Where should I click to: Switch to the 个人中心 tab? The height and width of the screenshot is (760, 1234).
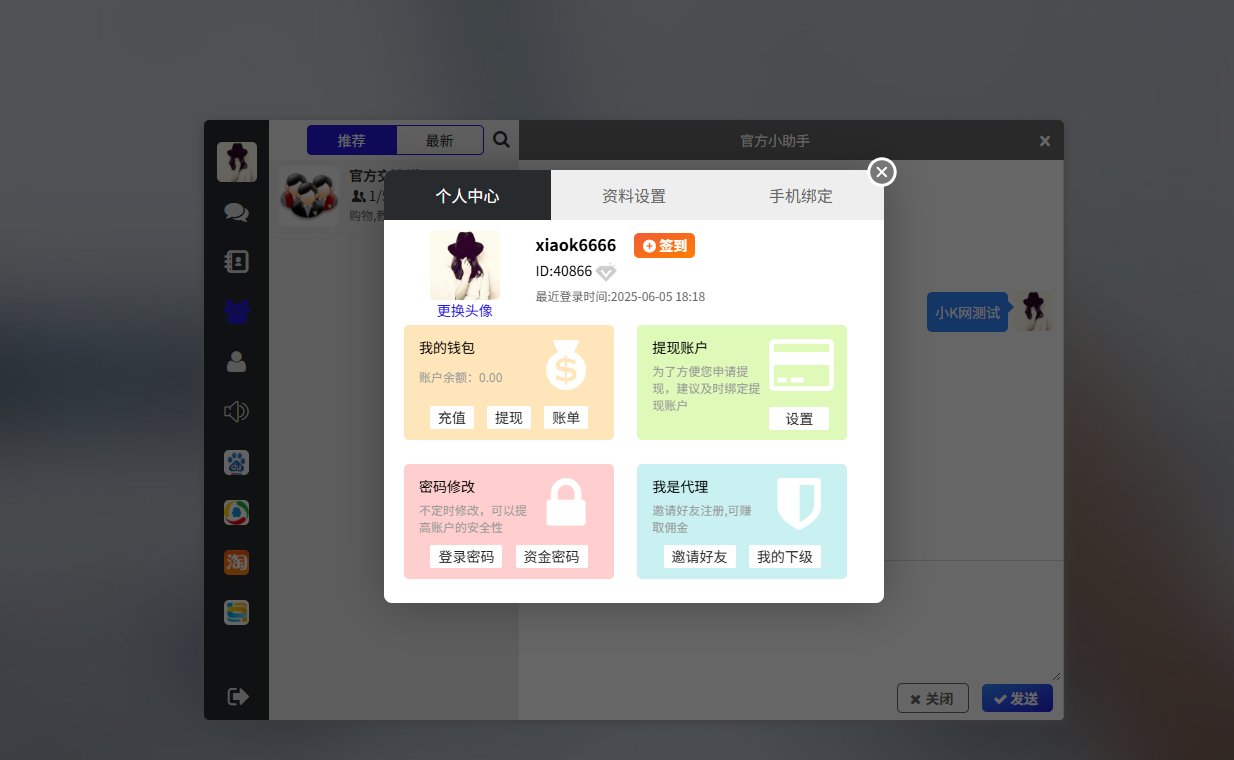(x=467, y=196)
